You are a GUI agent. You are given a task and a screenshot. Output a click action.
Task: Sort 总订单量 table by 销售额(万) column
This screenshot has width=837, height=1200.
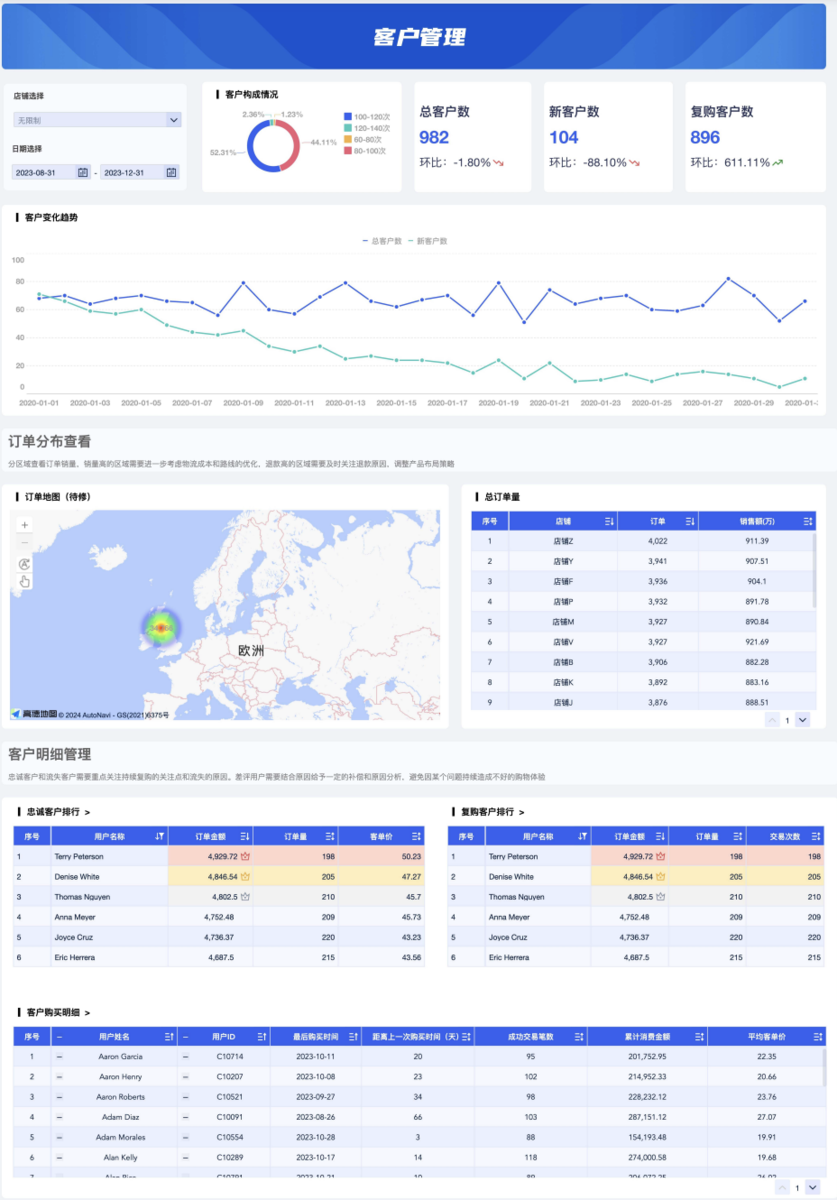point(808,521)
